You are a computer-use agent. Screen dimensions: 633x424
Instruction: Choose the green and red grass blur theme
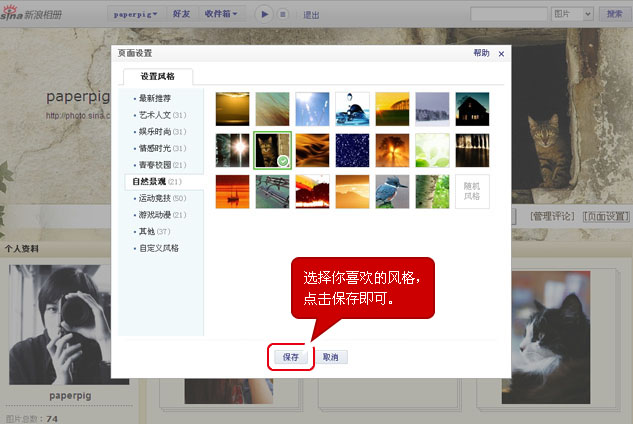tap(272, 109)
